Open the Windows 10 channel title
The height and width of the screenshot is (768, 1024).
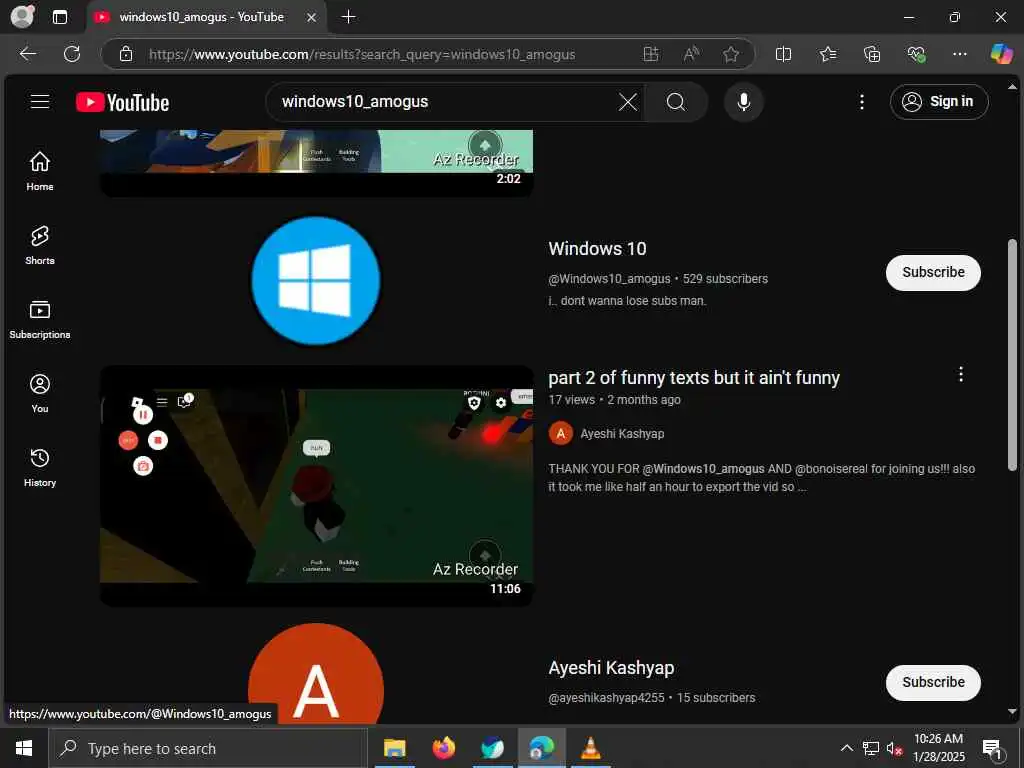coord(597,249)
